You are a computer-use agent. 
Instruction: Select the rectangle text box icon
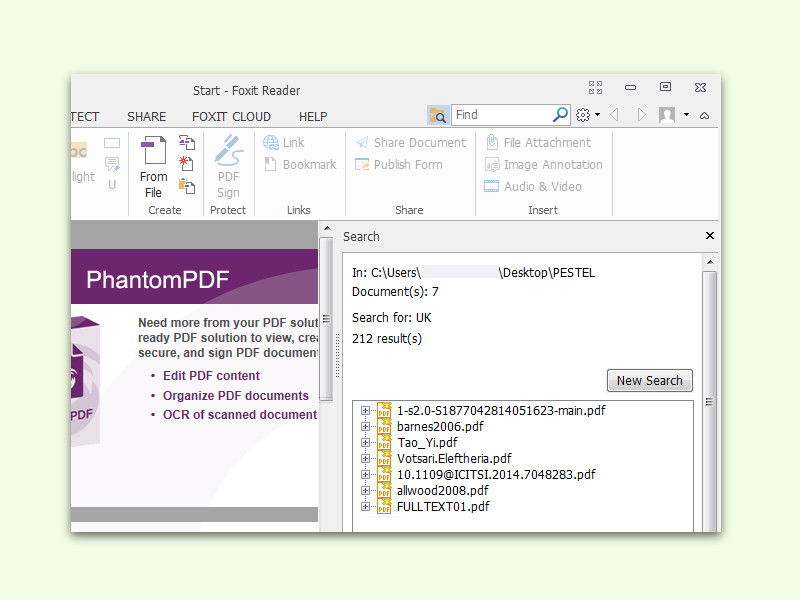(x=112, y=143)
